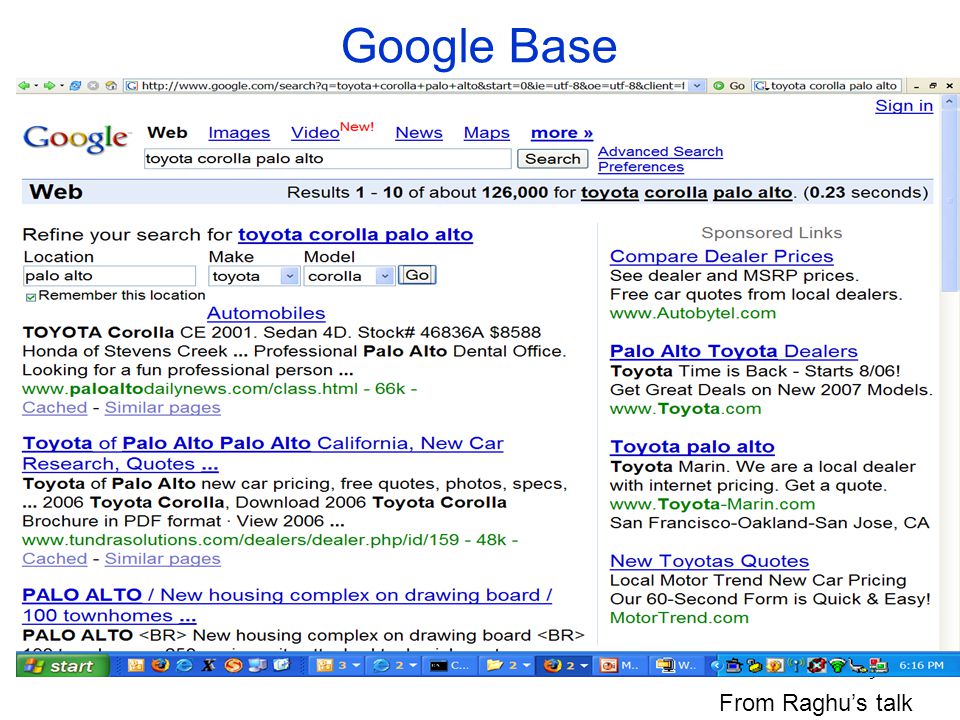Click the Google Search button
The width and height of the screenshot is (960, 720).
(x=552, y=159)
